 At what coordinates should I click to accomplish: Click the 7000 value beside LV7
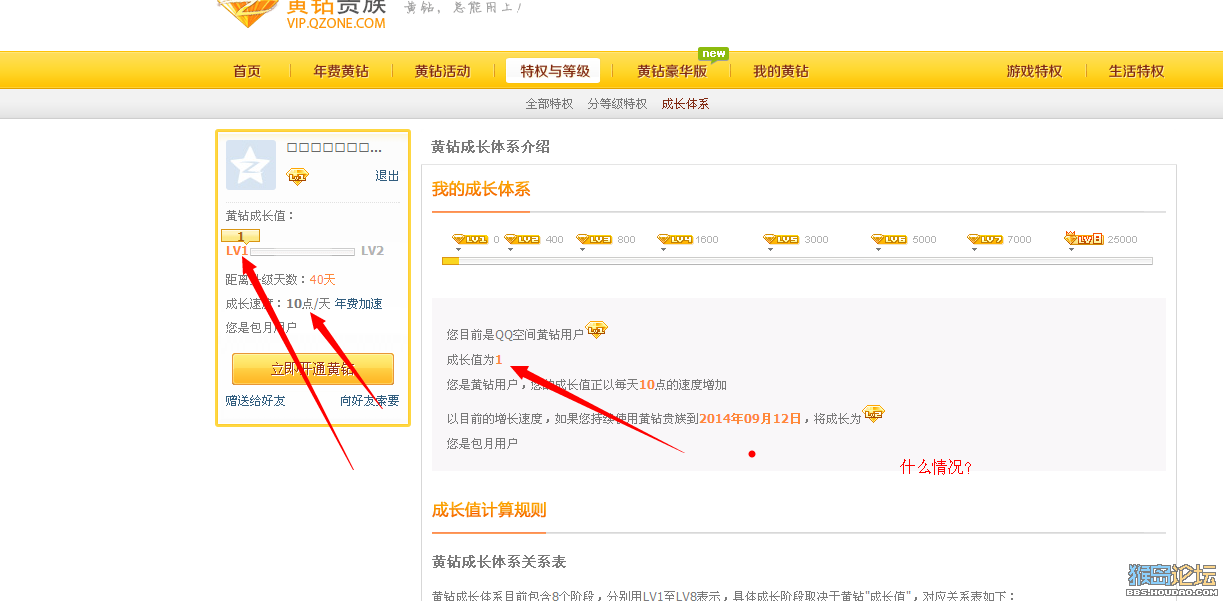(x=1019, y=240)
